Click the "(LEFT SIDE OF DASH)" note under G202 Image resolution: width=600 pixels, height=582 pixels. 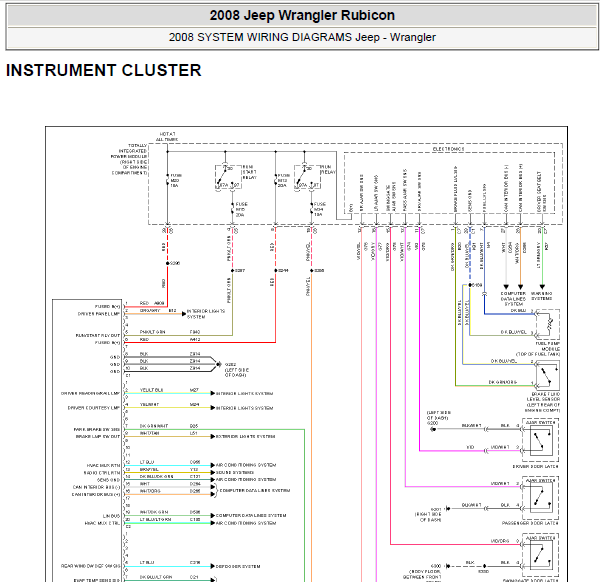click(x=236, y=373)
